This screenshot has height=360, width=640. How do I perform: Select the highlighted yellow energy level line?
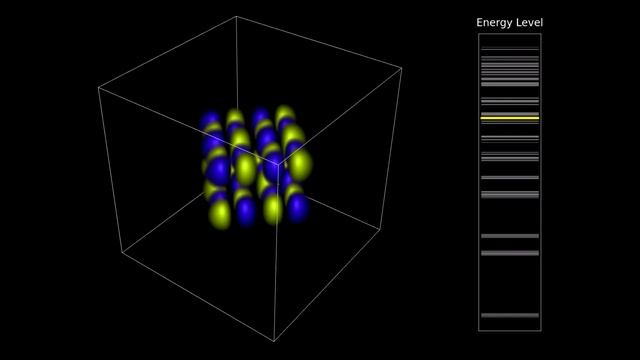(x=510, y=118)
